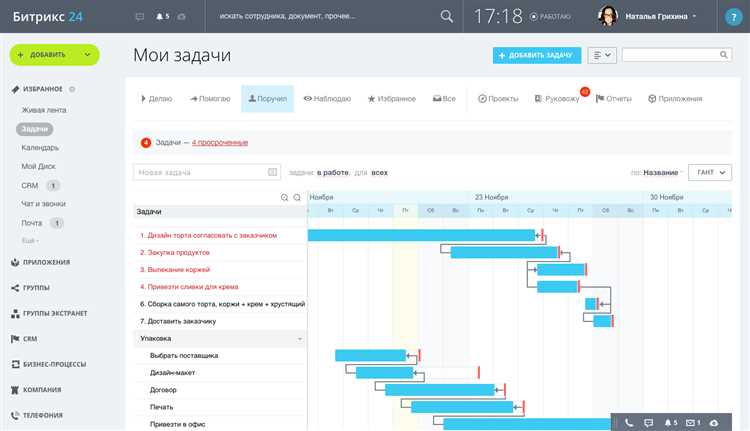
Task: Open chat messages icon in top bar
Action: pyautogui.click(x=140, y=17)
